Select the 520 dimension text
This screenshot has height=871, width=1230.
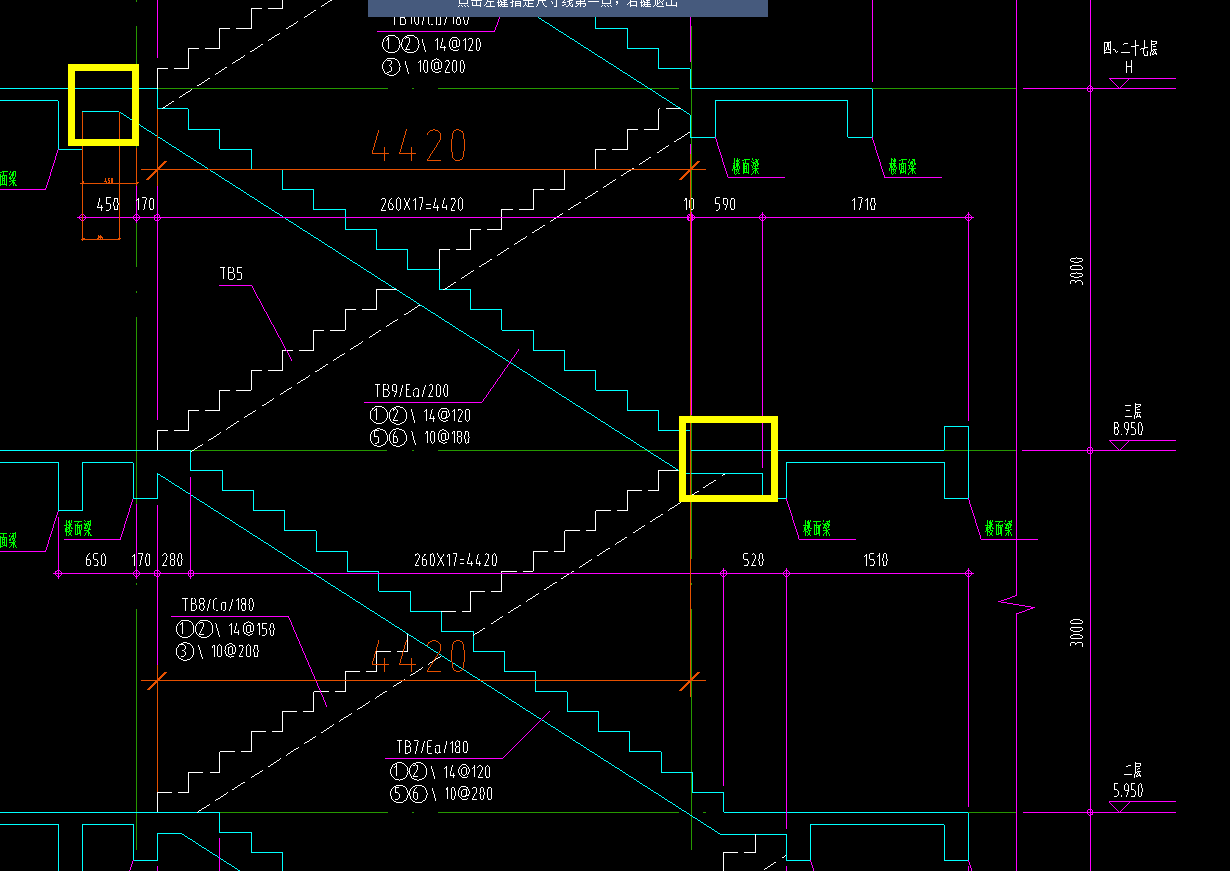tap(753, 560)
